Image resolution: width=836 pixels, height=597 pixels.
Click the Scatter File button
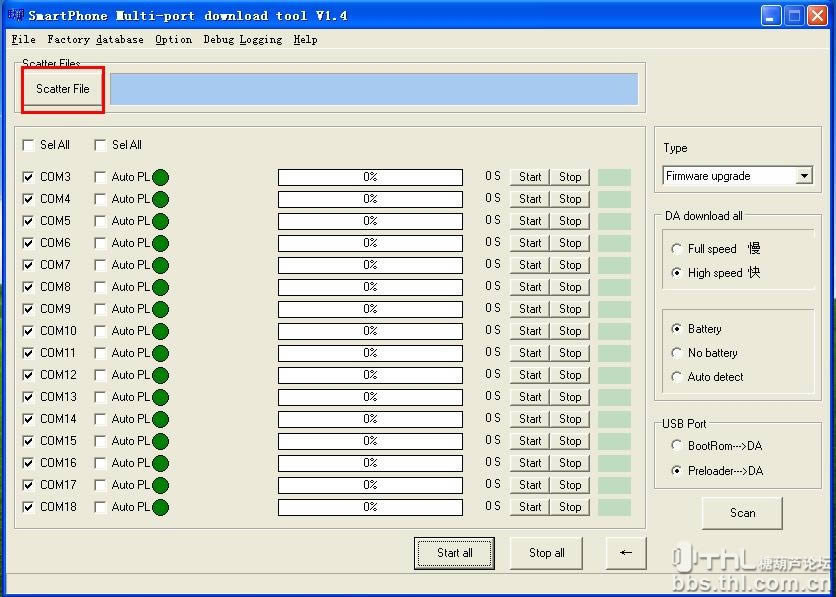pos(63,89)
